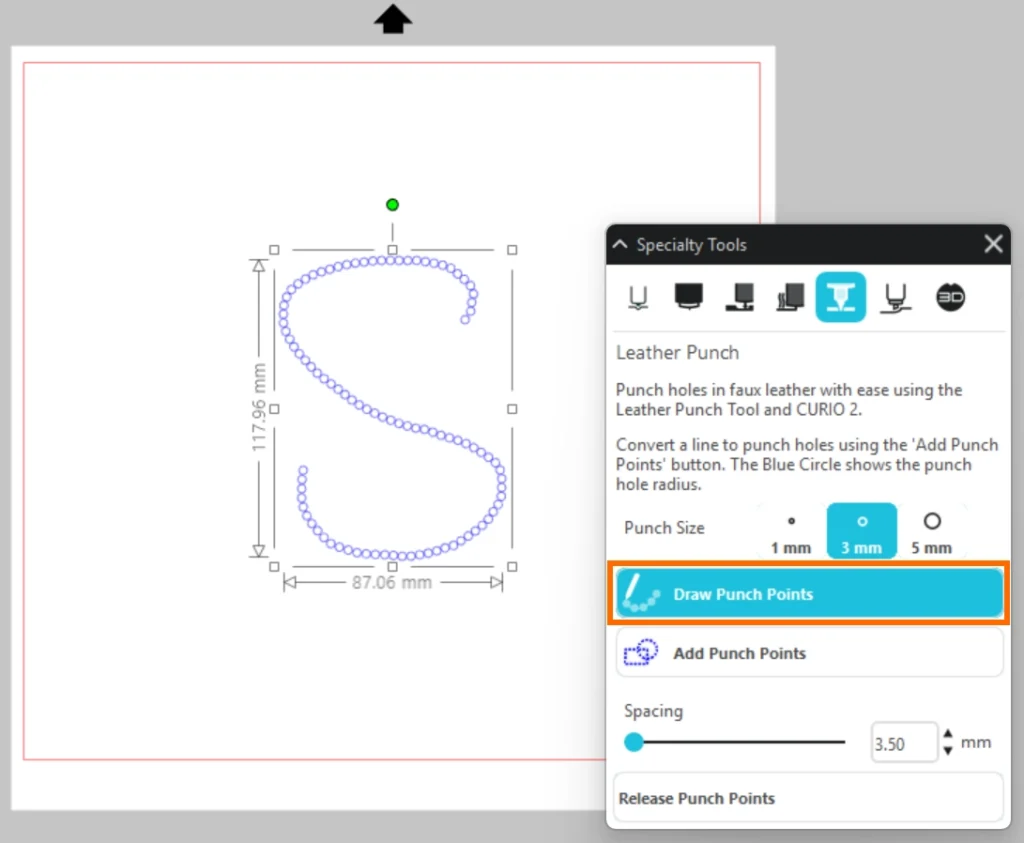Select the third specialty tool icon
1024x843 pixels.
(x=741, y=297)
